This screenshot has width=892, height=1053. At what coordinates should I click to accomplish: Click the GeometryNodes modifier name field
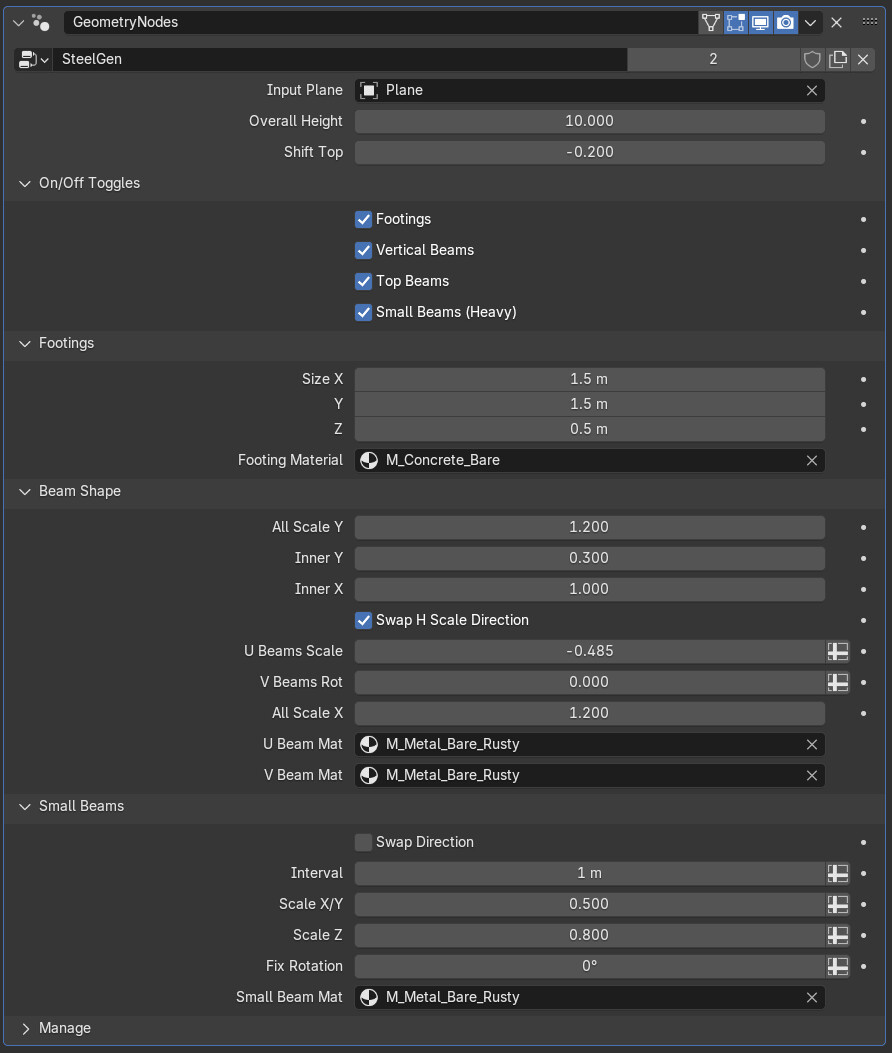[380, 22]
